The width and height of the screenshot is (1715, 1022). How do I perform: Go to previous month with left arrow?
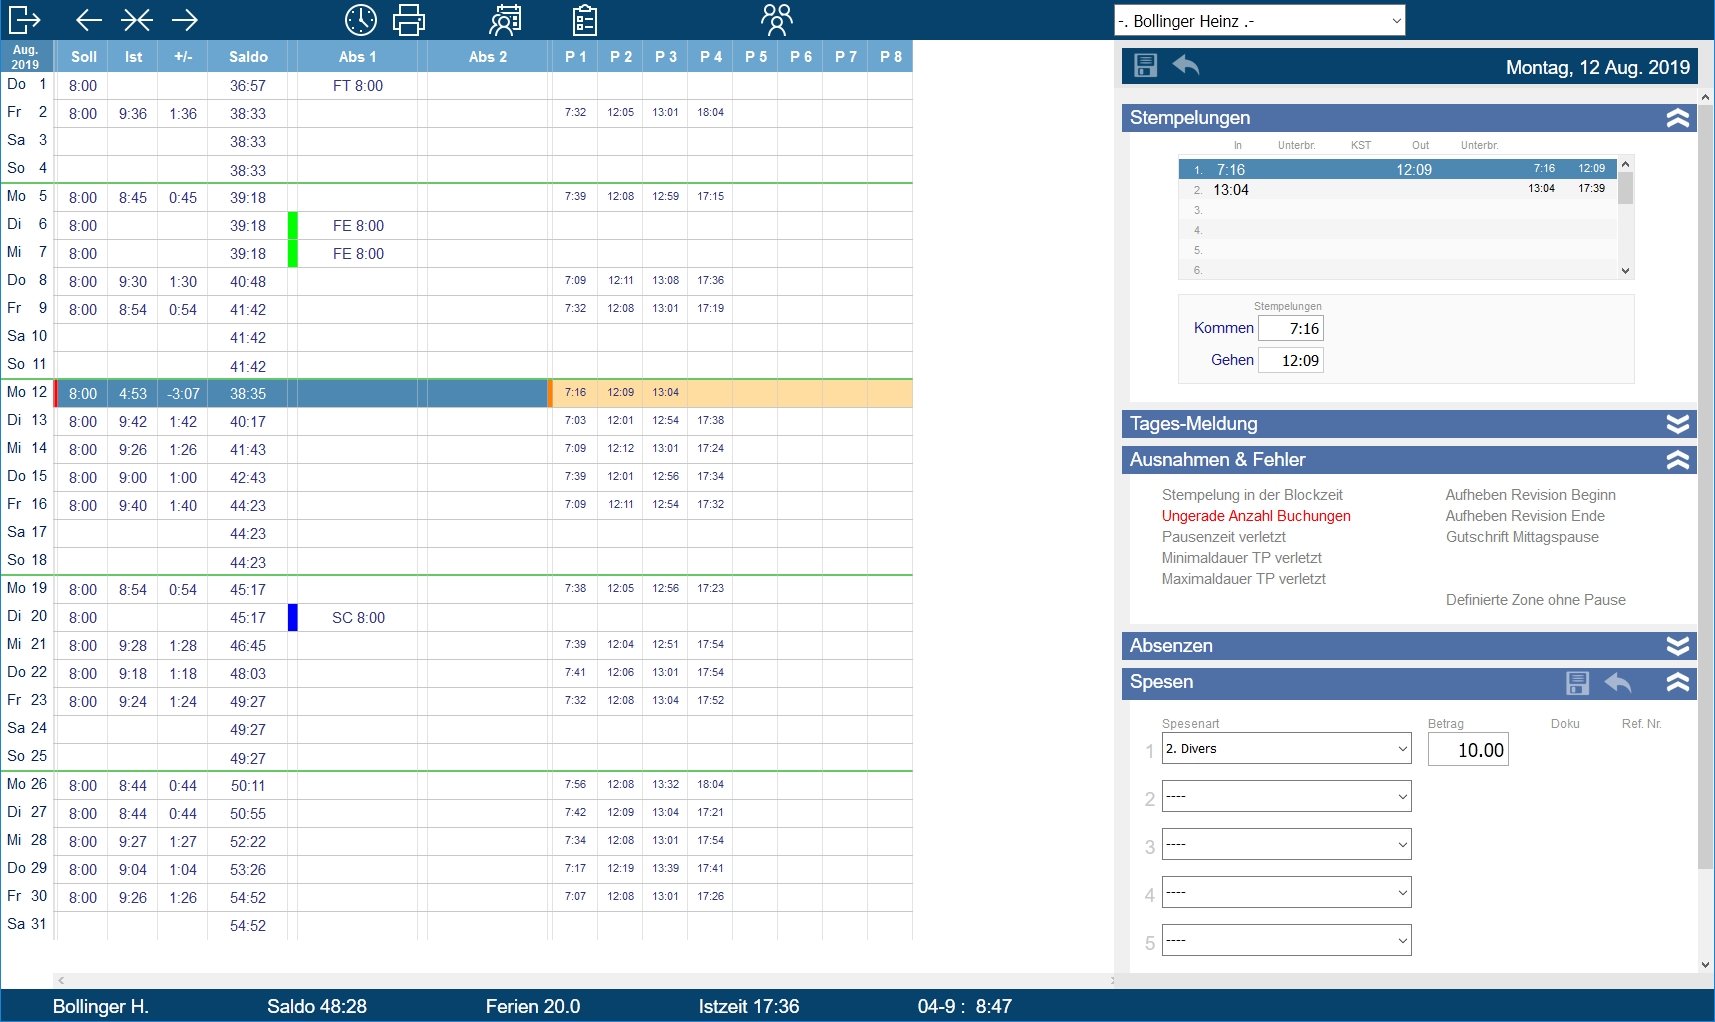[x=89, y=20]
